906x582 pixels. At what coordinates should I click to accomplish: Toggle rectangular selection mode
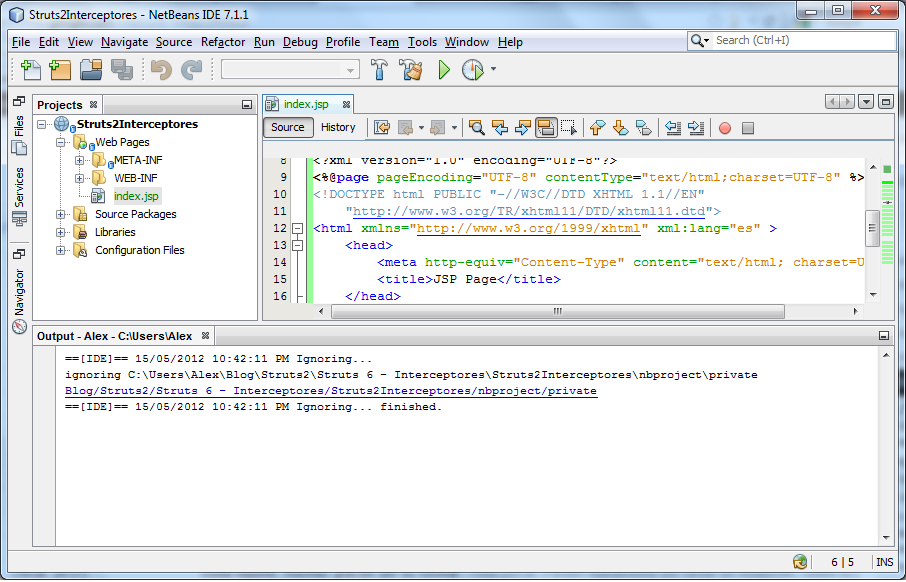pos(570,127)
